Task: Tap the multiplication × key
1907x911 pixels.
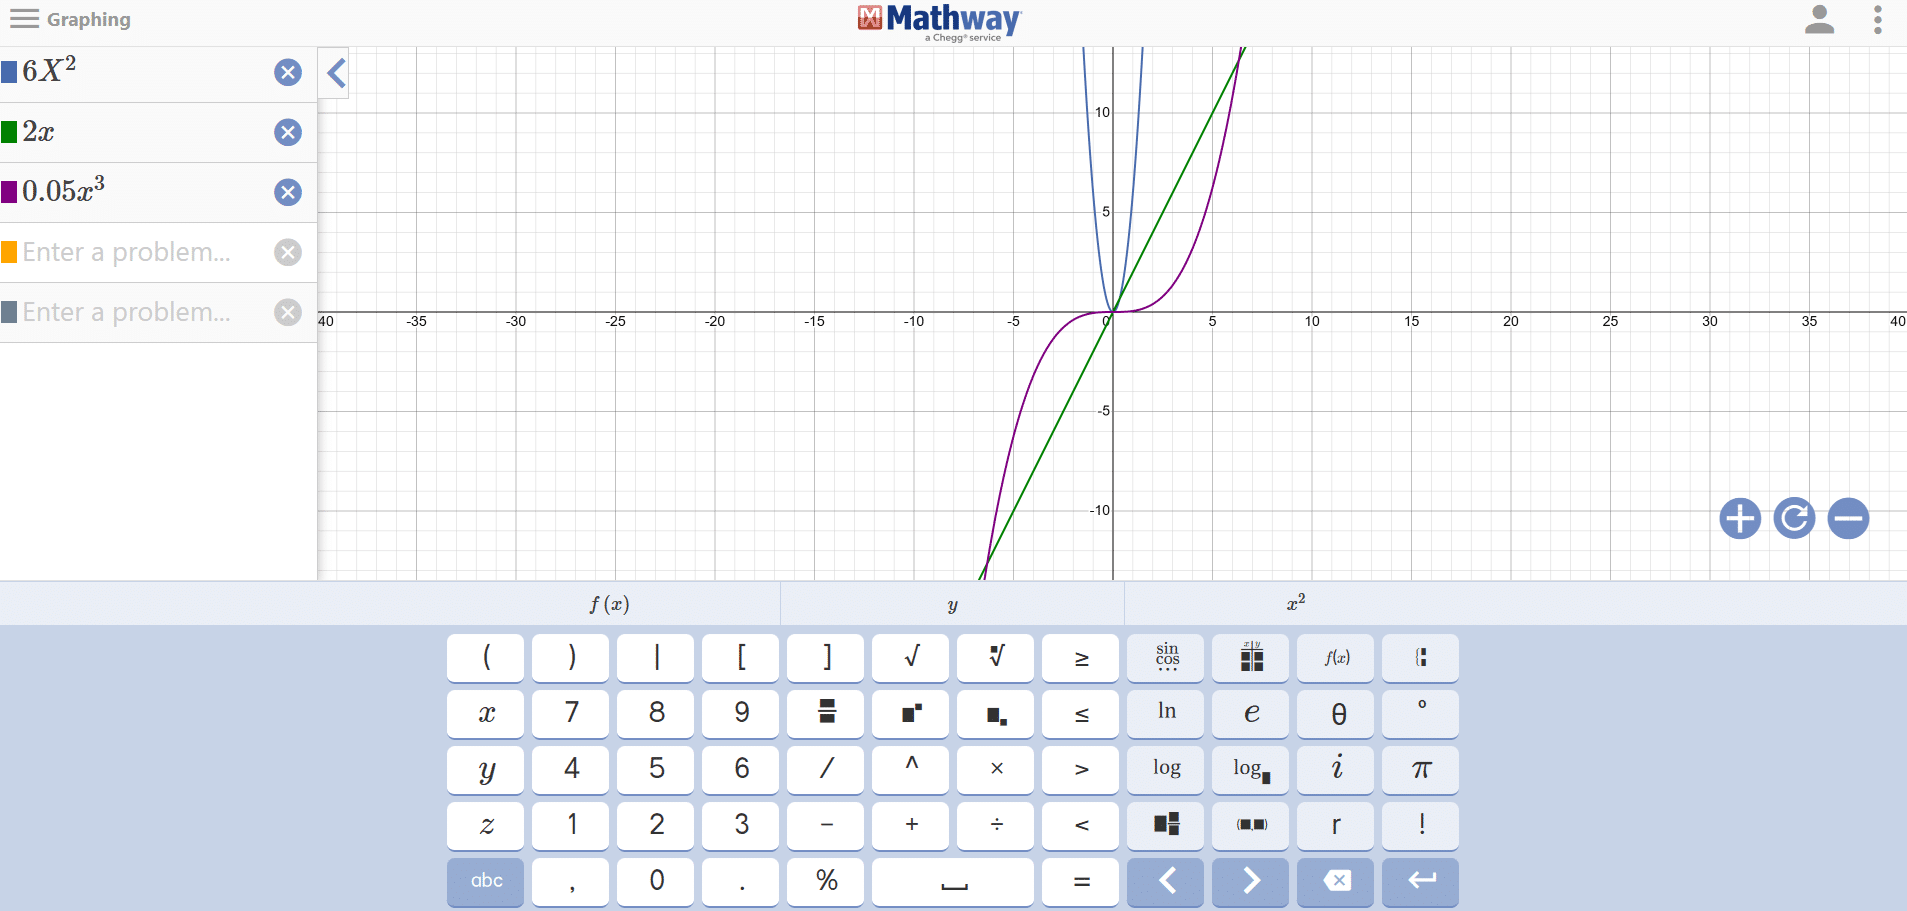Action: coord(997,769)
